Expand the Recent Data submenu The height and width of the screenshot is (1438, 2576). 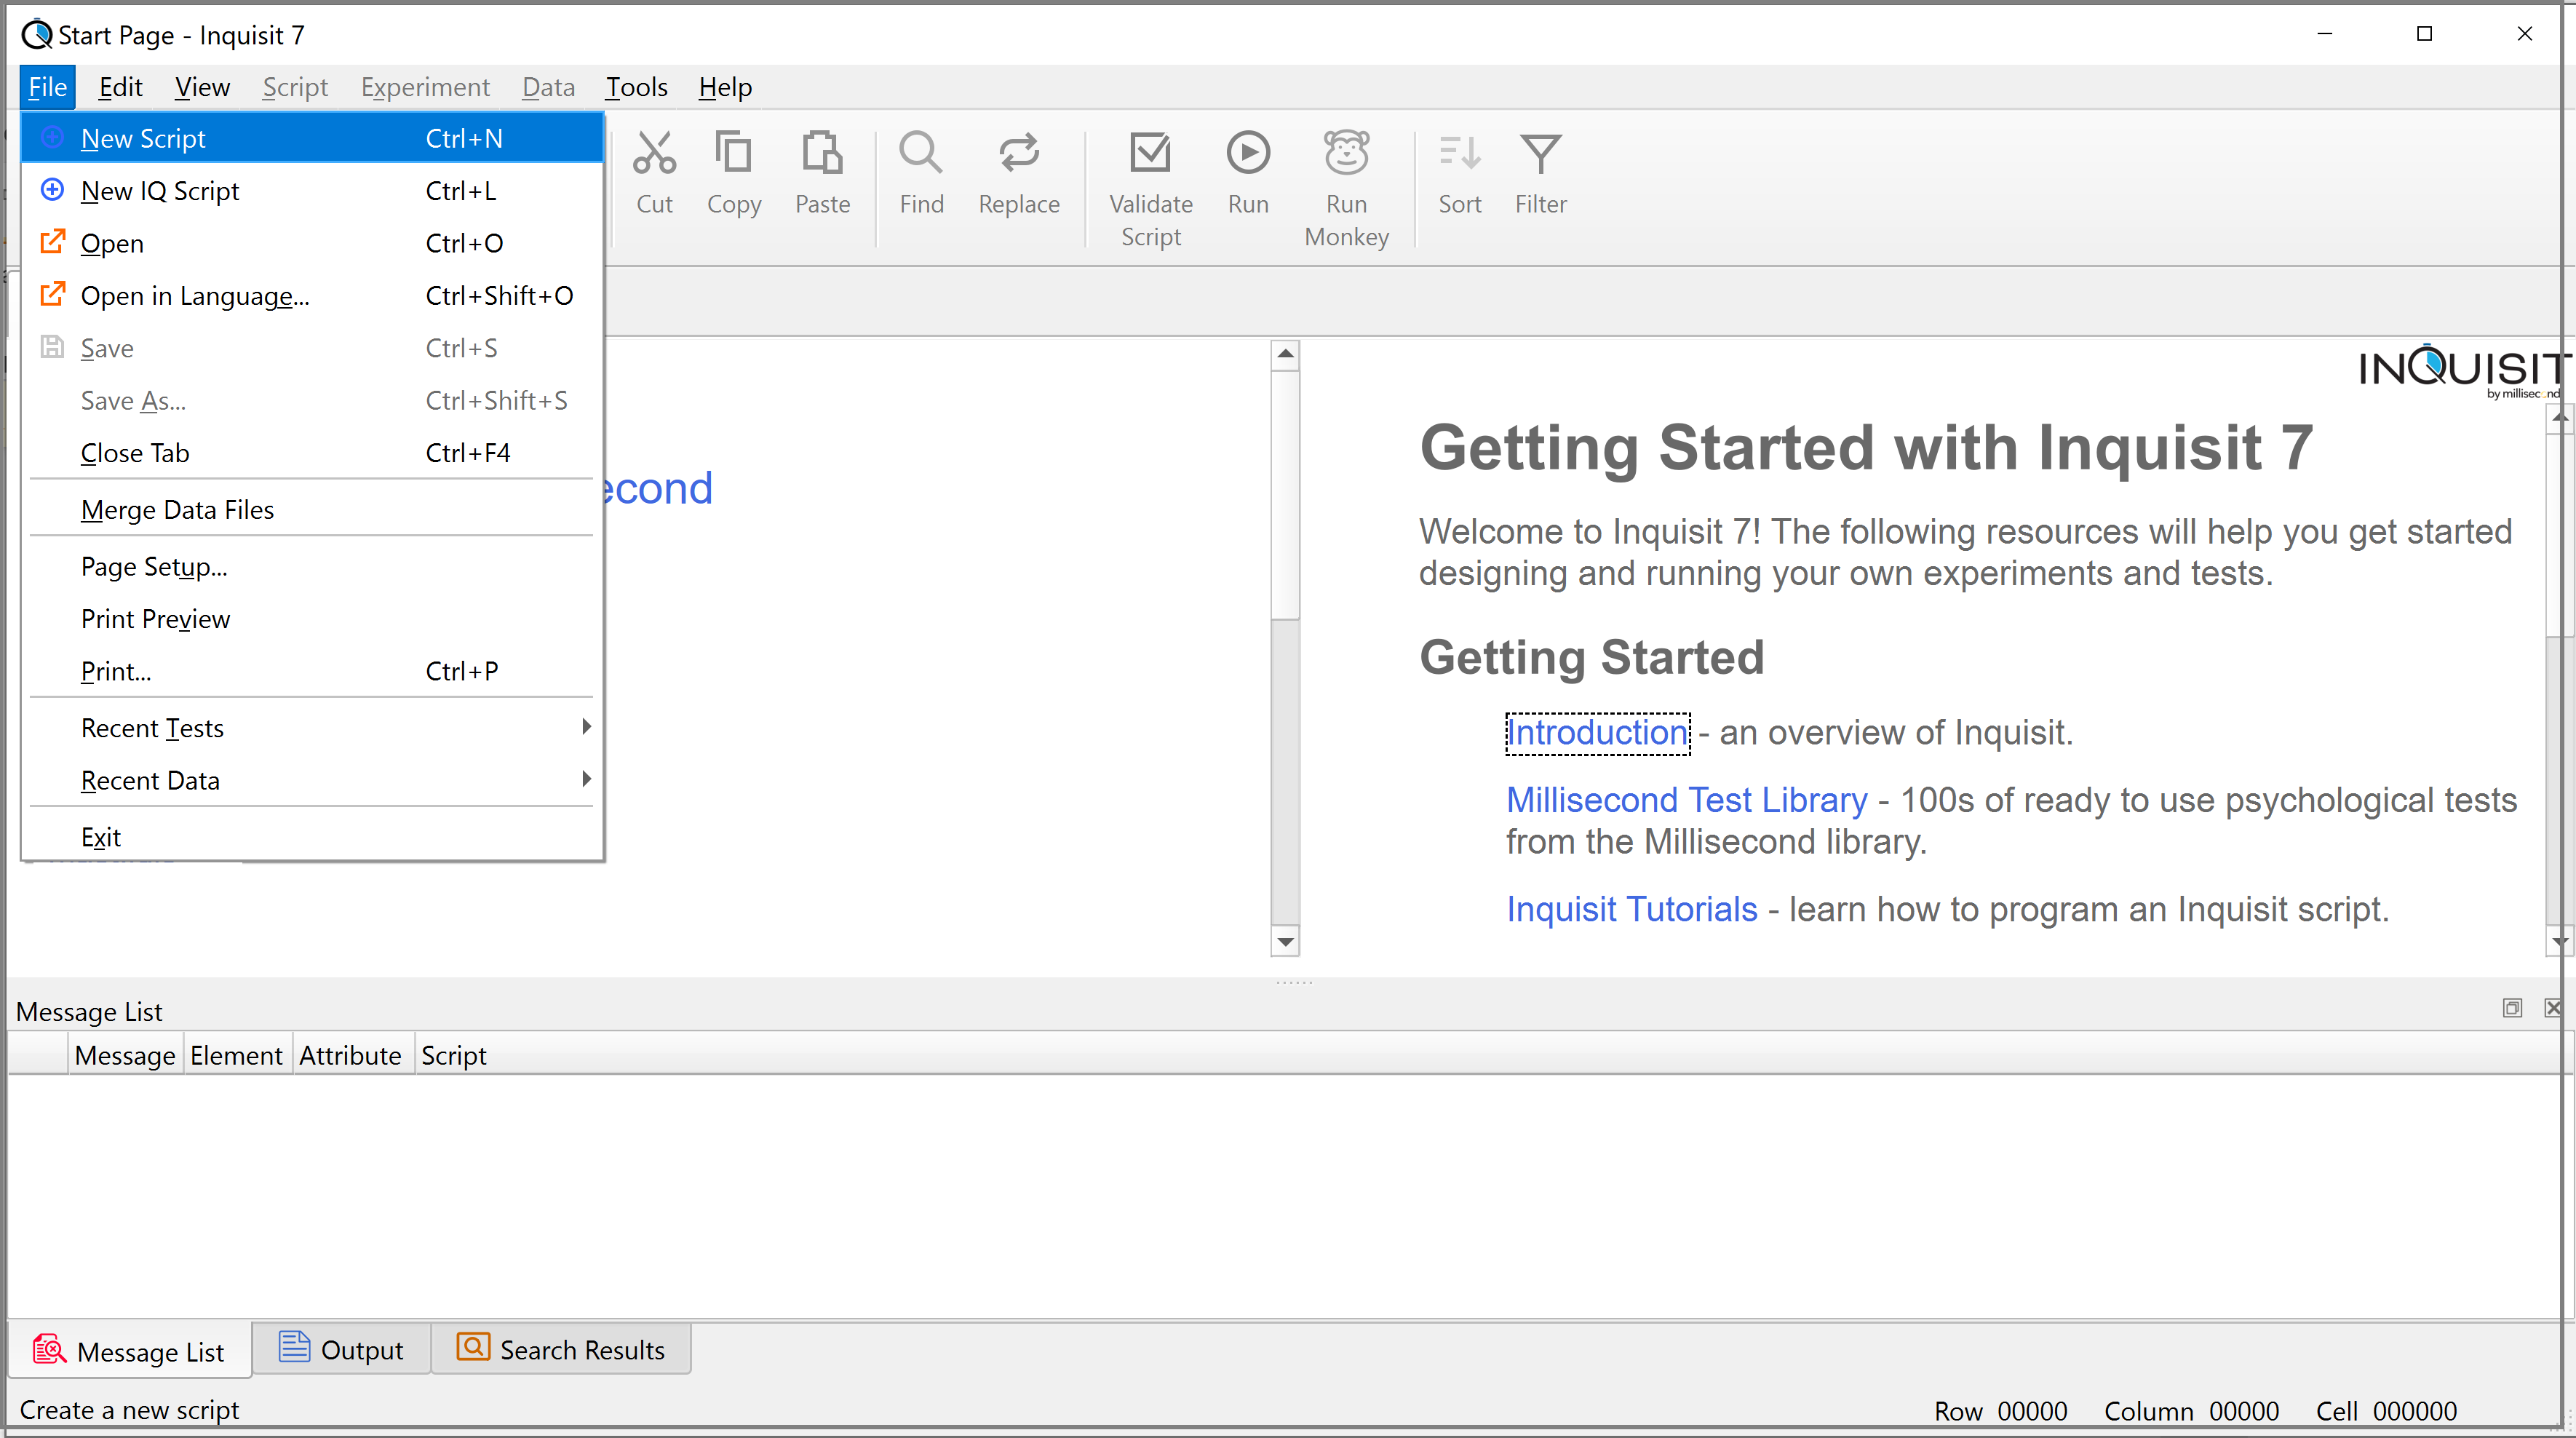point(312,780)
